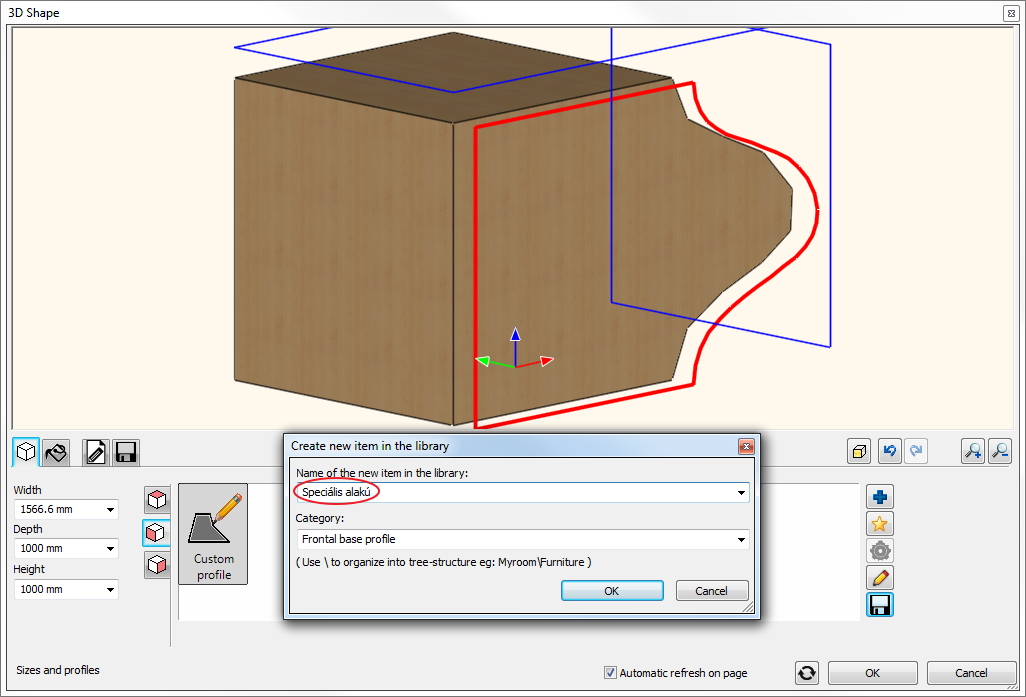Open the shape sizes cube tab
Screen dimensions: 1026x697
(26, 452)
